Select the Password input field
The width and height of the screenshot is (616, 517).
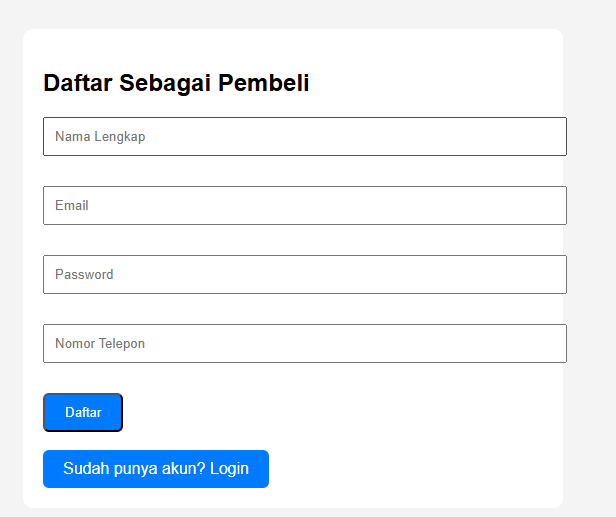point(305,274)
